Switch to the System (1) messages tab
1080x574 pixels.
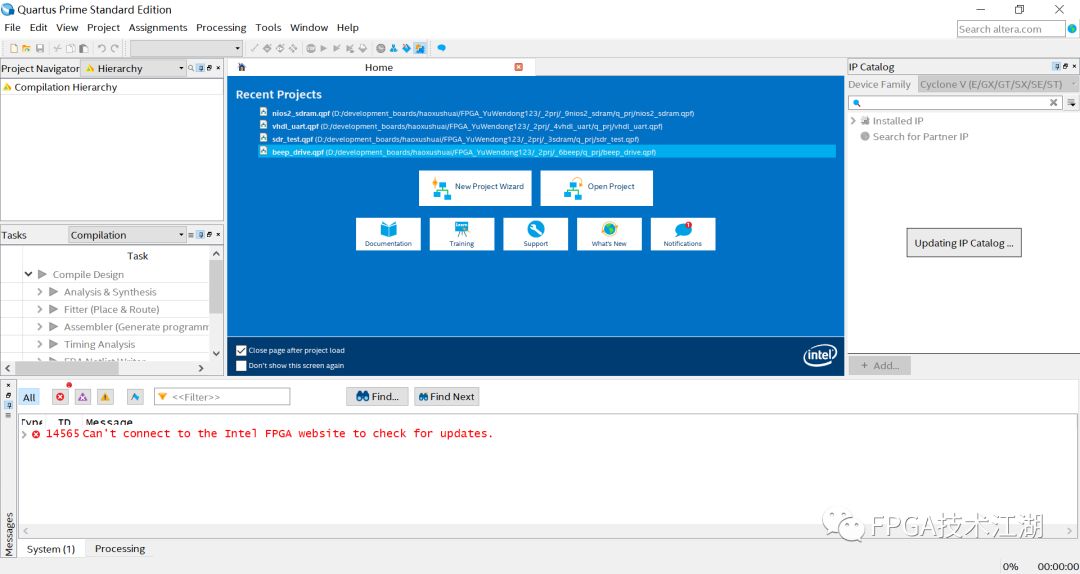click(51, 549)
